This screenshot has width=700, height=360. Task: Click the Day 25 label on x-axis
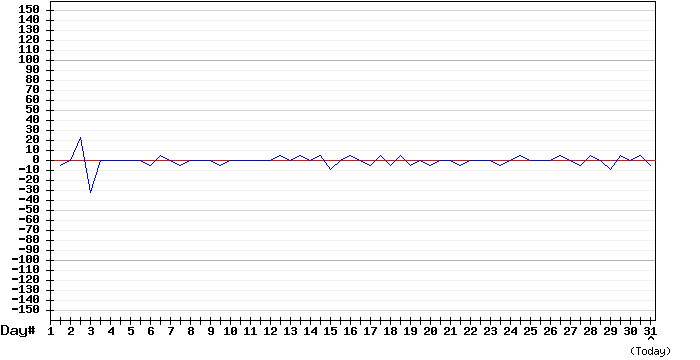tap(530, 331)
